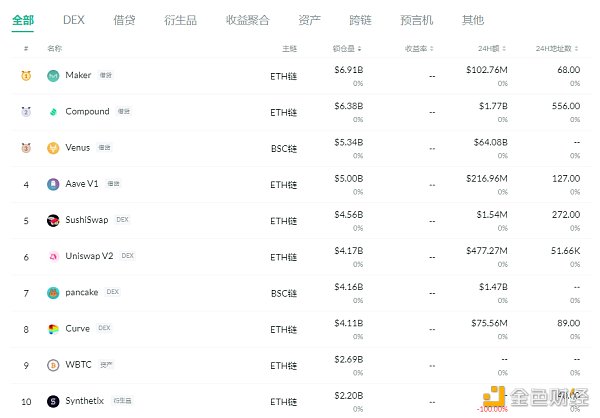
Task: Open the Synthetix project link
Action: [87, 400]
